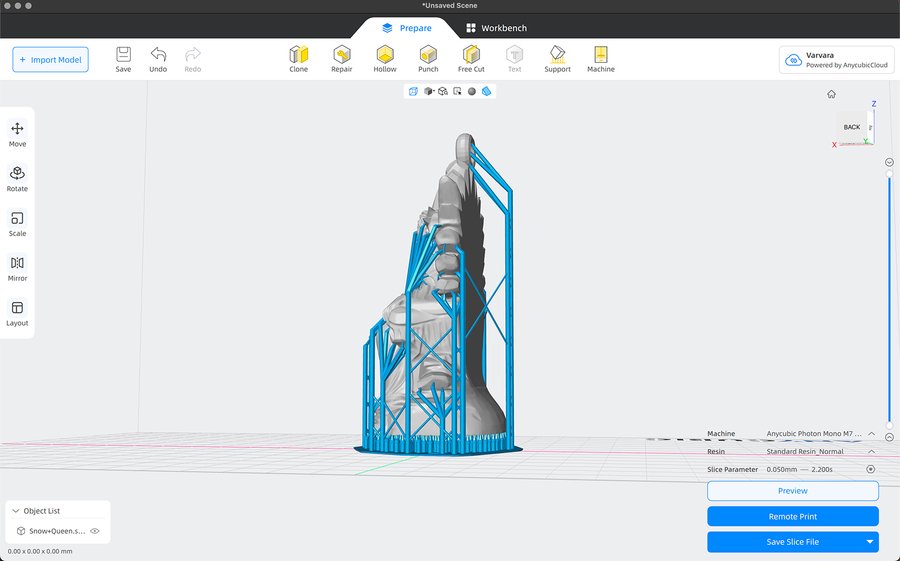Screen dimensions: 900x561
Task: Reset view with the home icon
Action: (x=831, y=94)
